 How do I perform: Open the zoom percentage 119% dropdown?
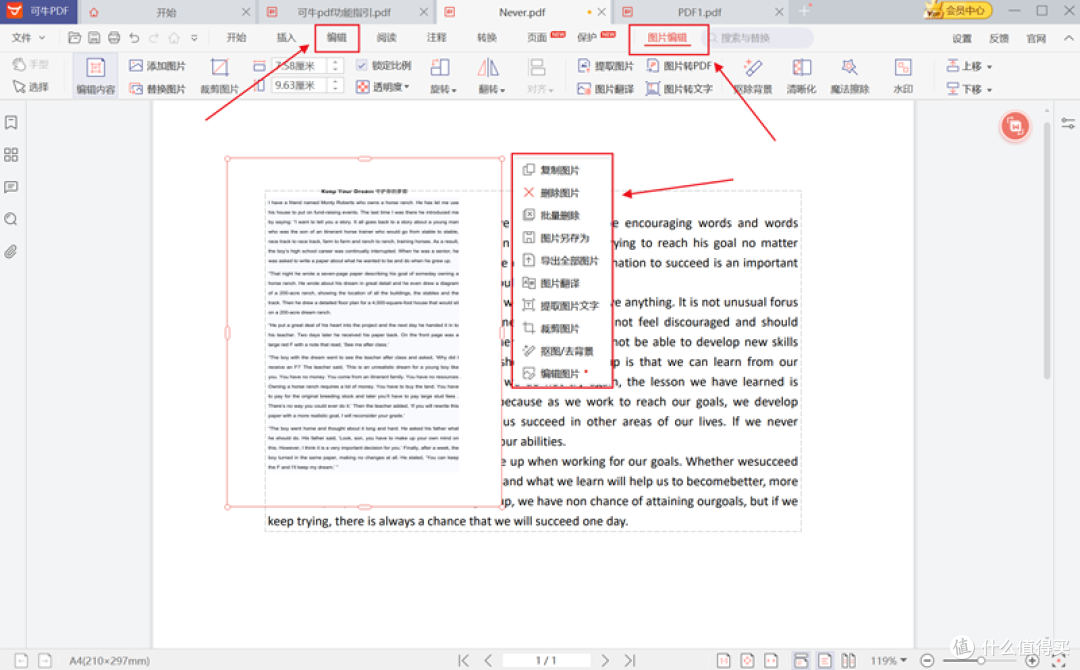pyautogui.click(x=889, y=660)
